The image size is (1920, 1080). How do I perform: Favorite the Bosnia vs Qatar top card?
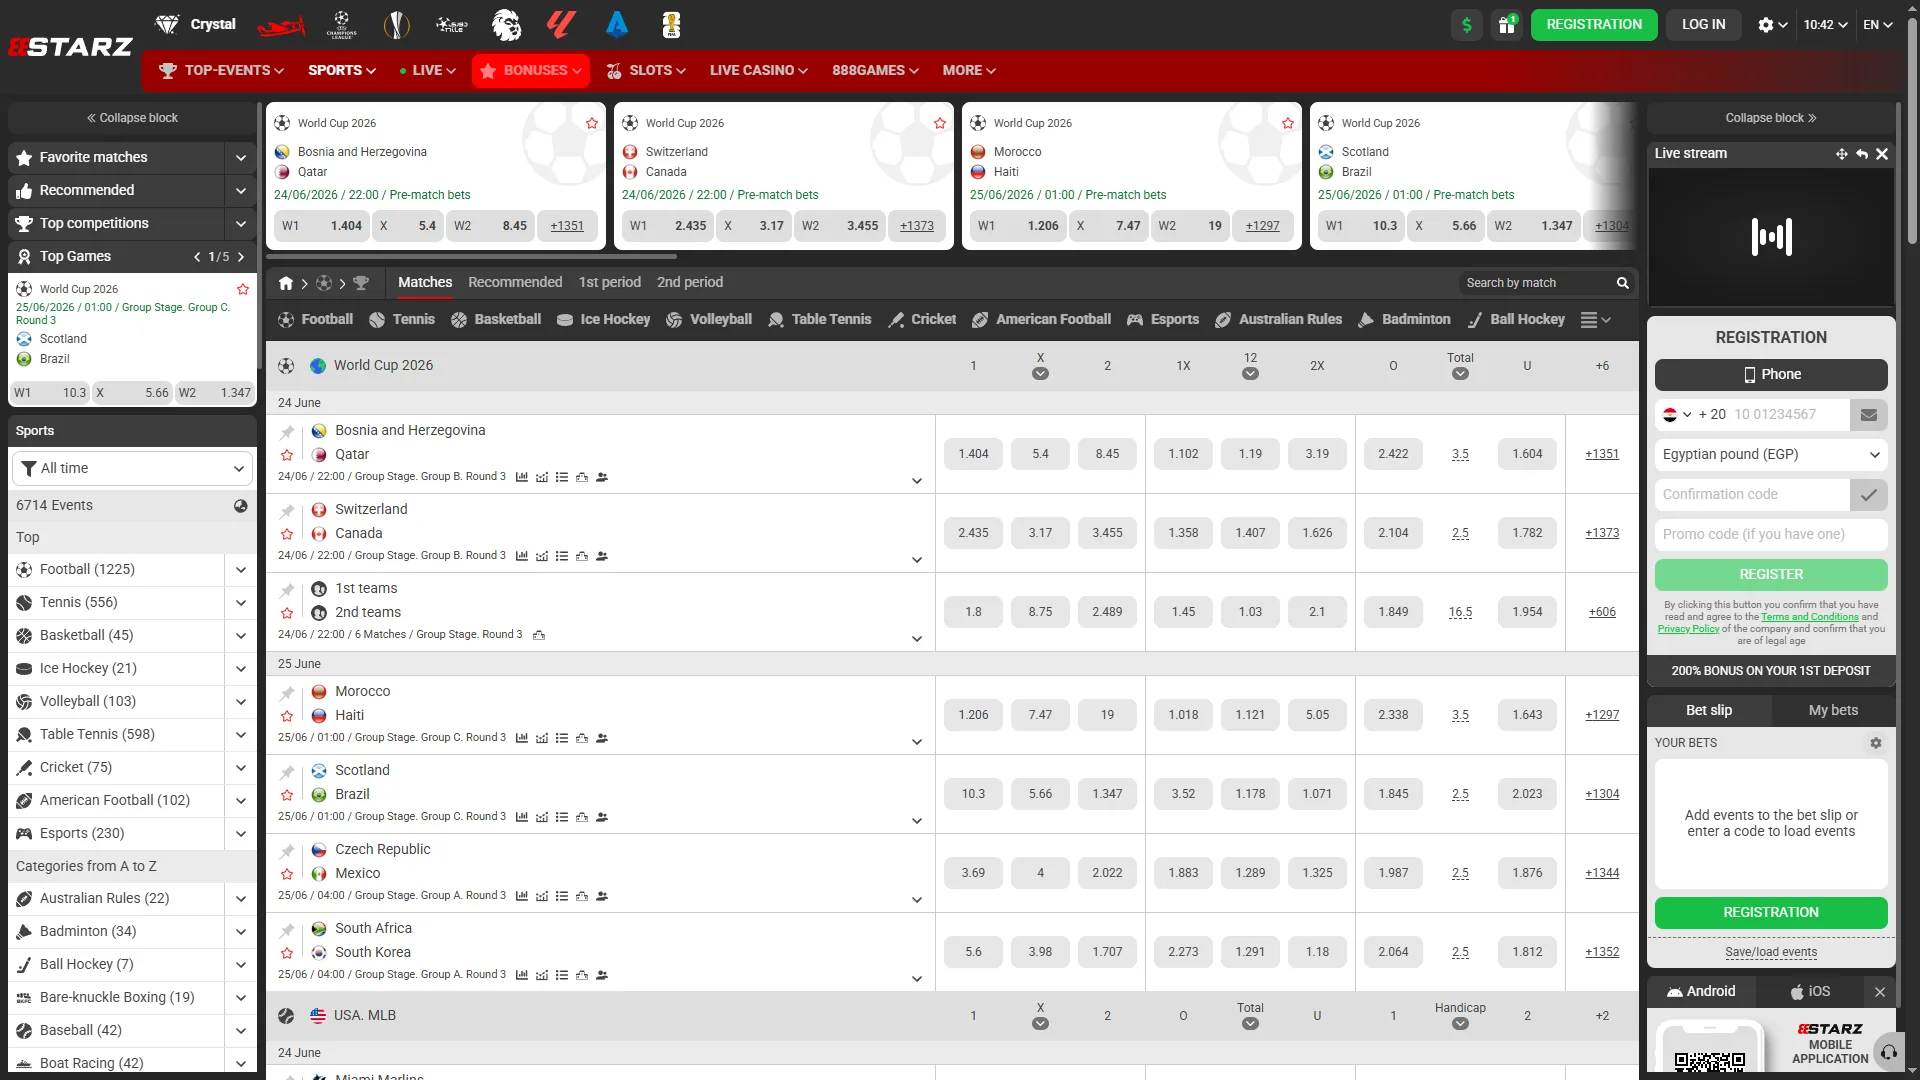point(592,123)
